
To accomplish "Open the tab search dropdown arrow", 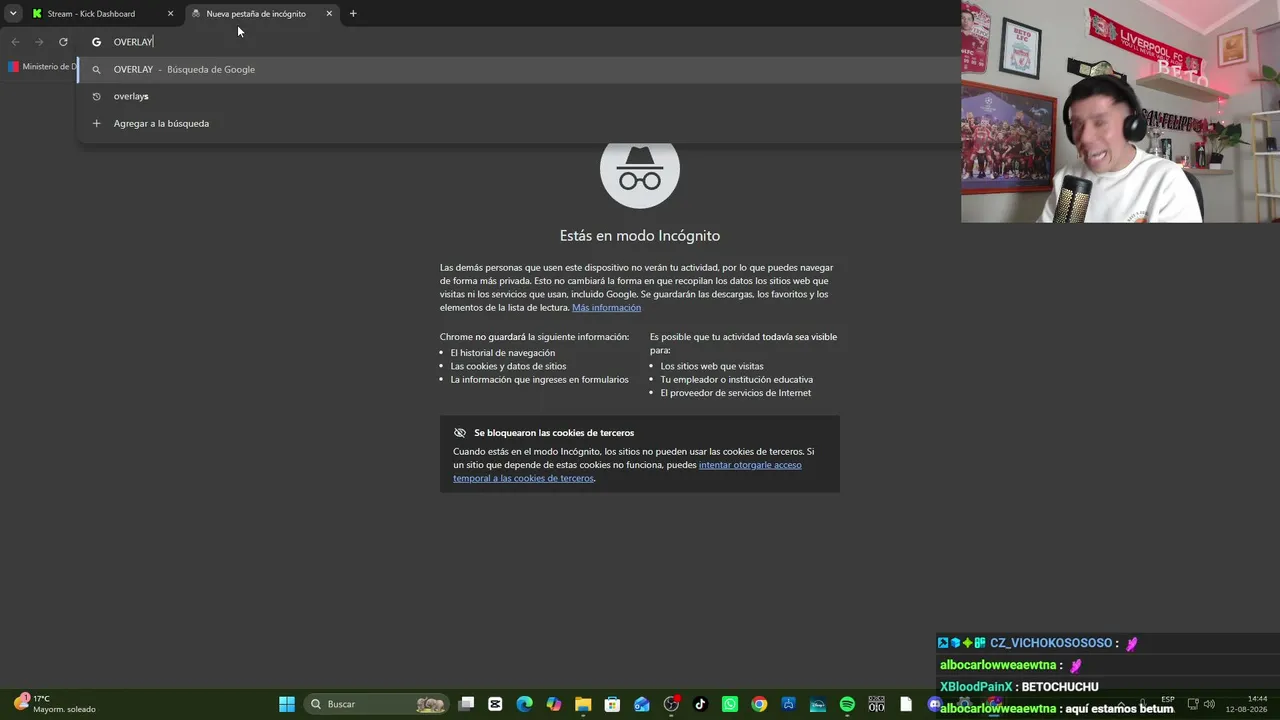I will pos(13,14).
